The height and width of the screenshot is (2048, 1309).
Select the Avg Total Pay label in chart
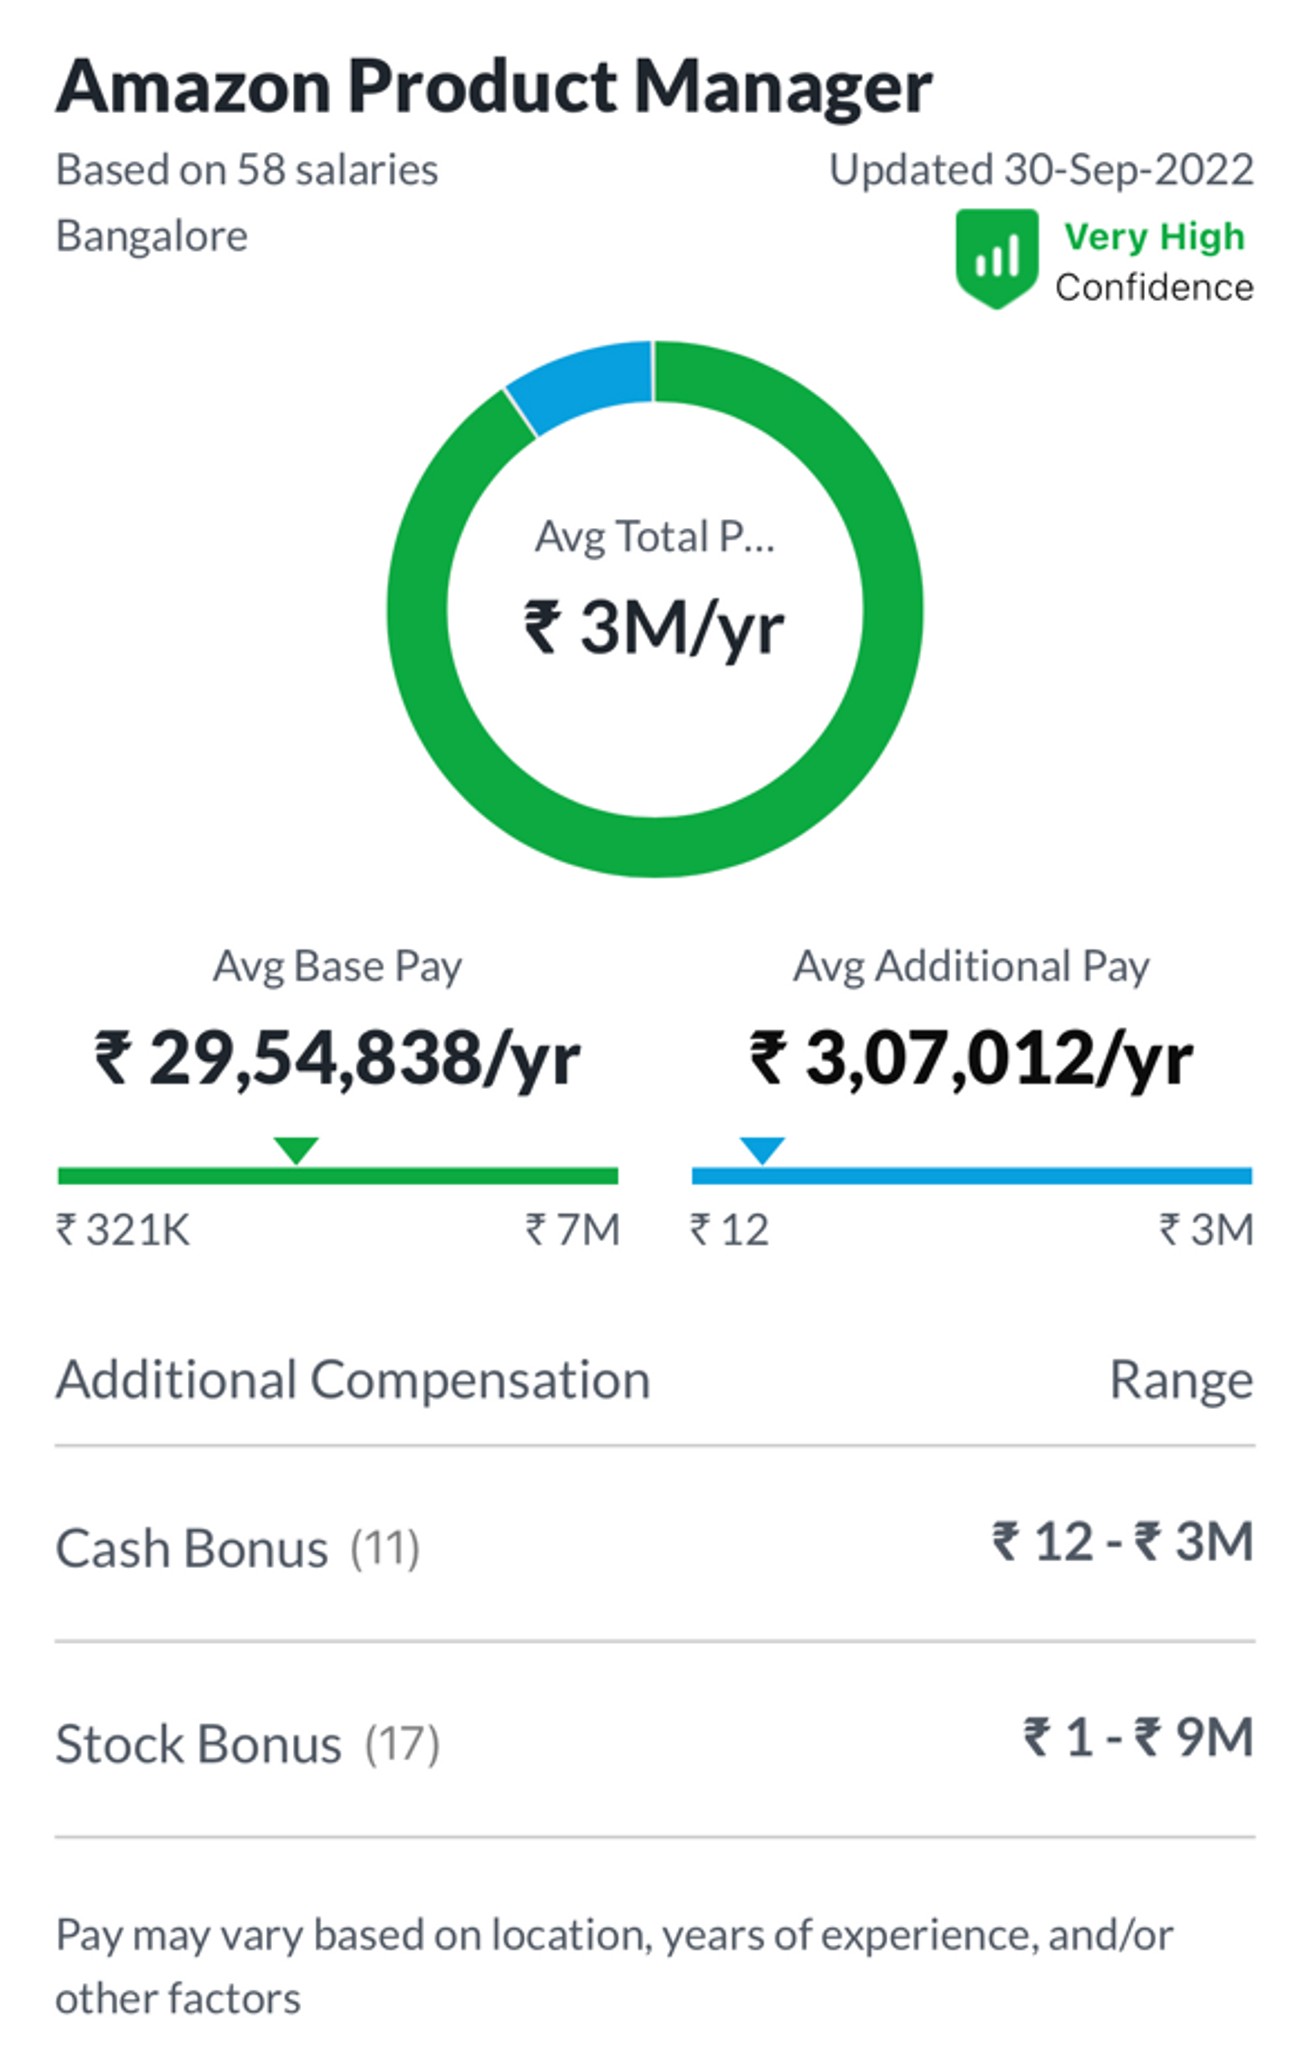pyautogui.click(x=654, y=537)
